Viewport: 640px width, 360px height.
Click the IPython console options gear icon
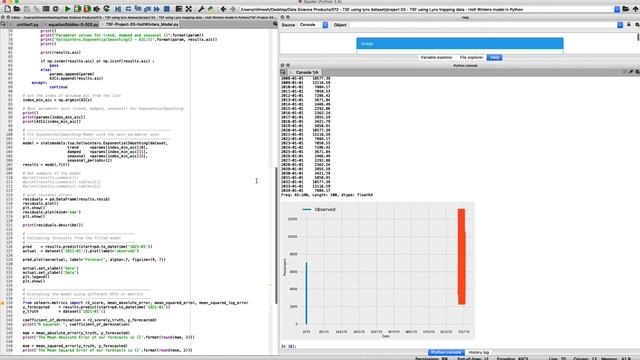tap(637, 72)
